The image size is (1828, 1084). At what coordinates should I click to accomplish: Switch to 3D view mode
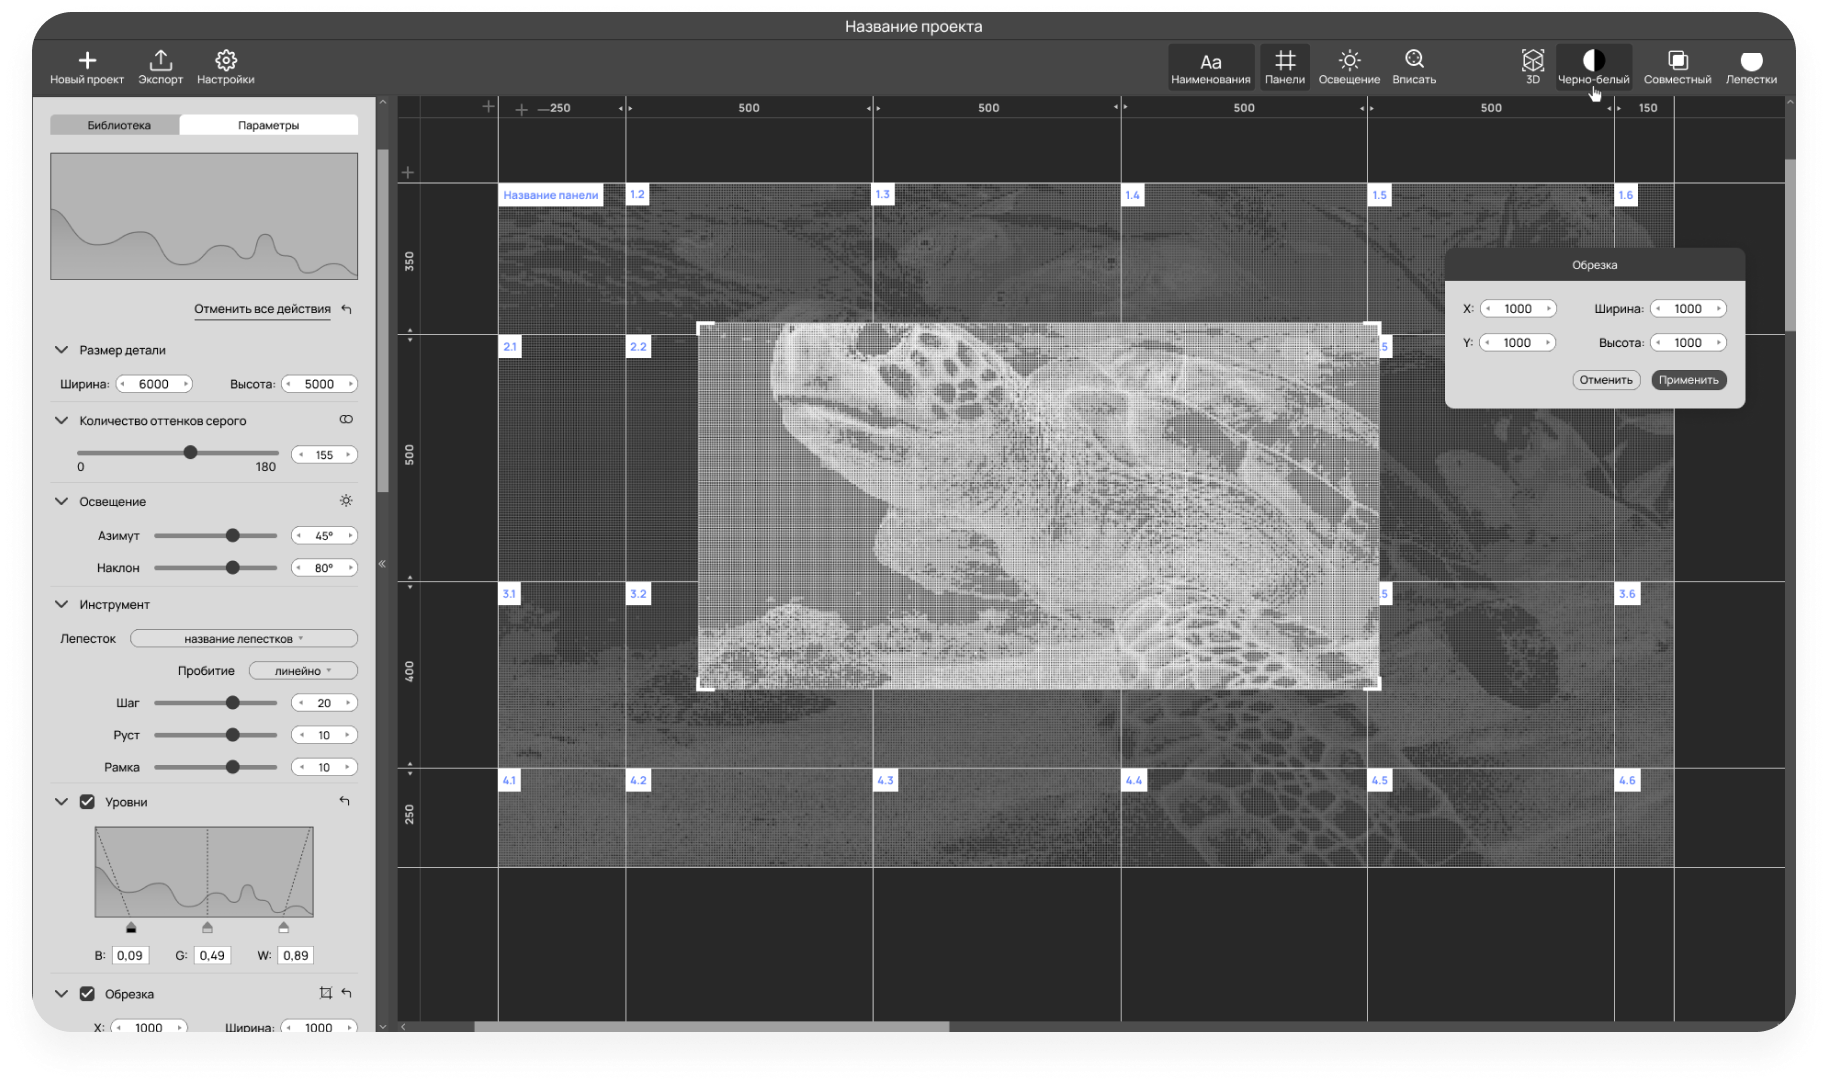[1532, 61]
